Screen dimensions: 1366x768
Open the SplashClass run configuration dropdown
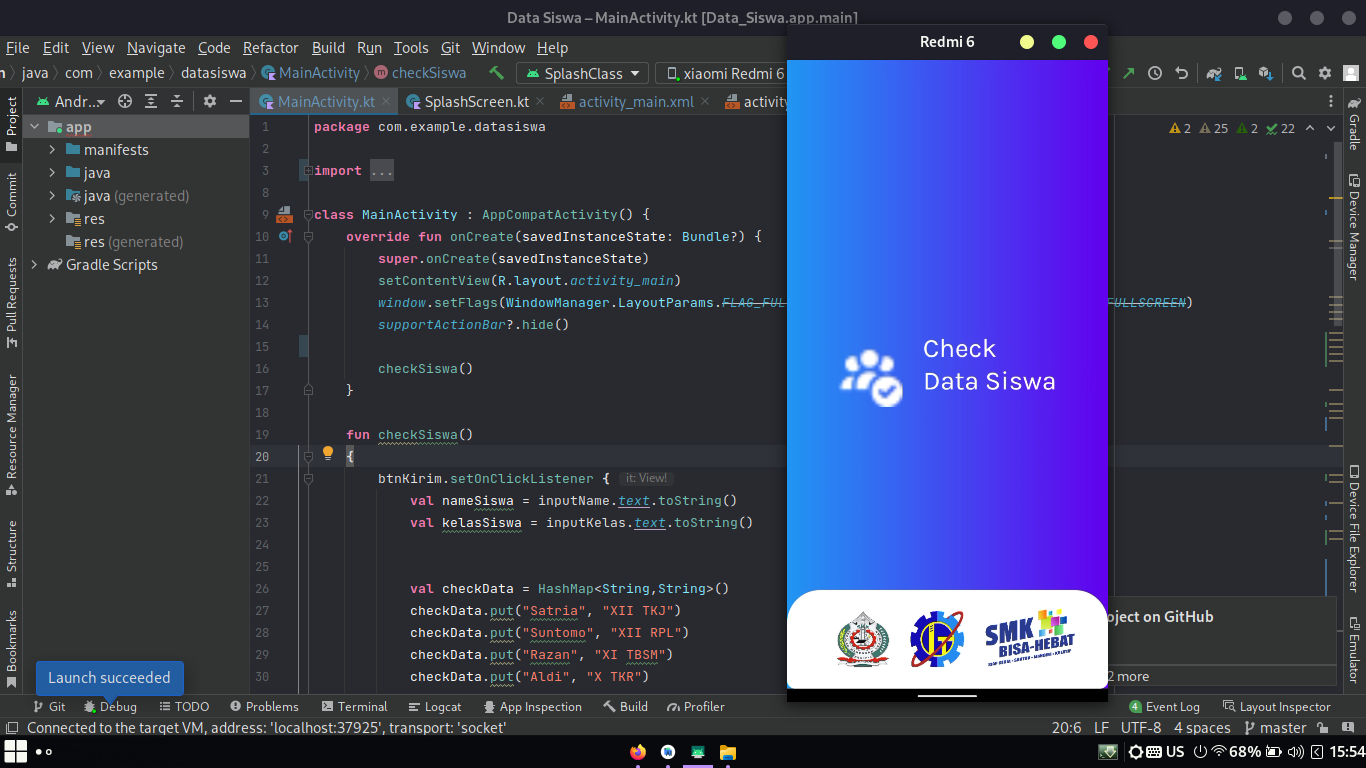[x=581, y=73]
